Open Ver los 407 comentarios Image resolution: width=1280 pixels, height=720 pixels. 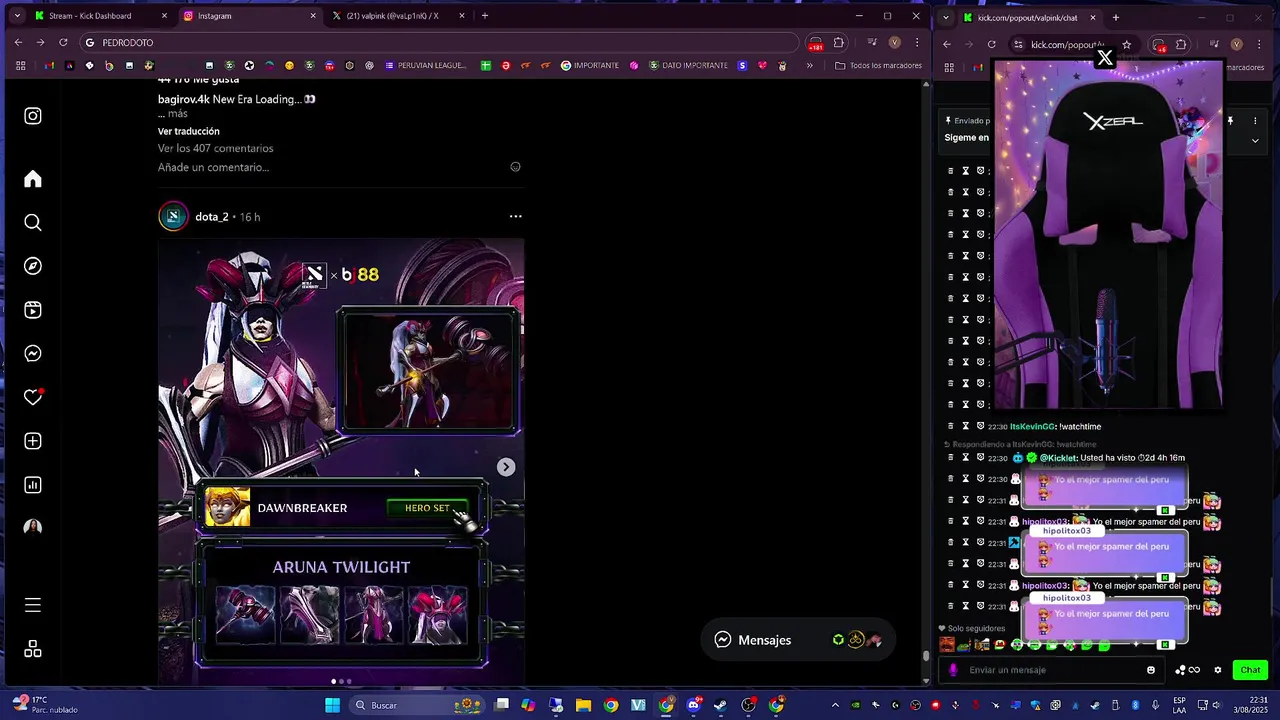(x=215, y=148)
